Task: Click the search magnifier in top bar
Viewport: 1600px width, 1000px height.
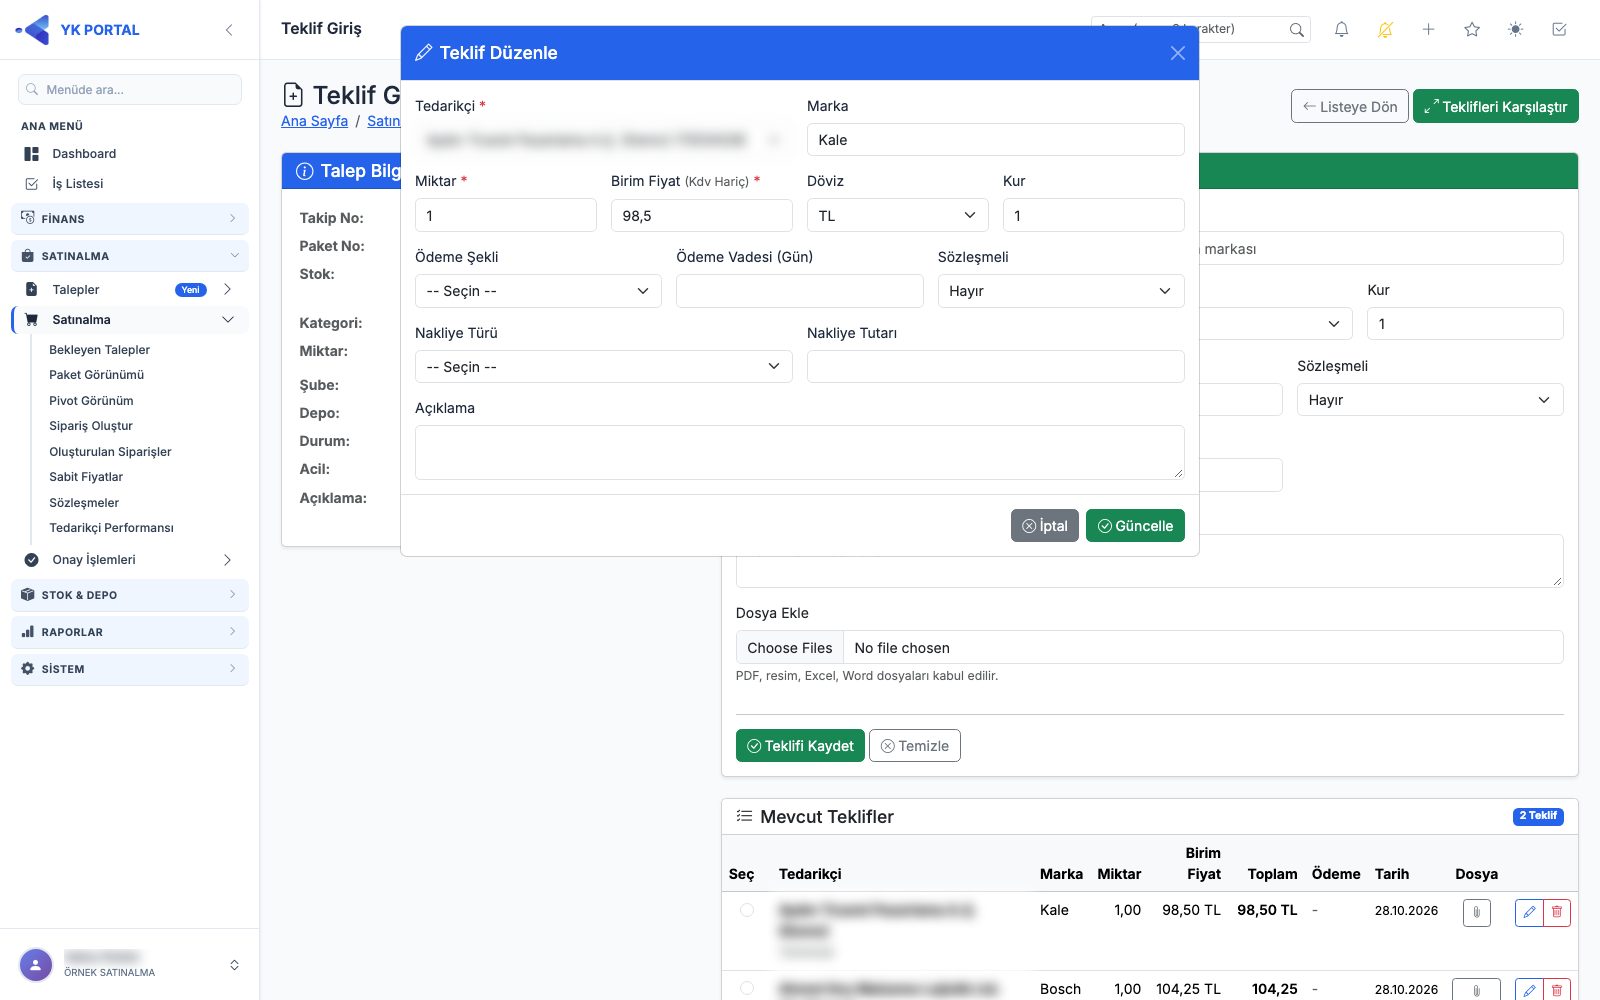Action: 1297,30
